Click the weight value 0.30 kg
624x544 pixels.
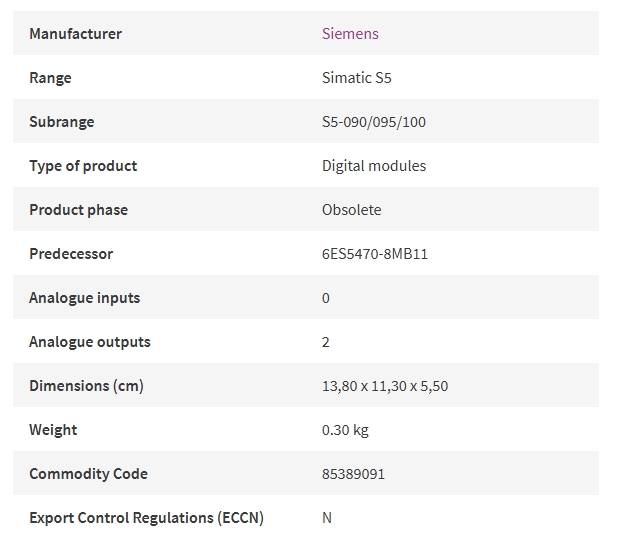[x=345, y=430]
